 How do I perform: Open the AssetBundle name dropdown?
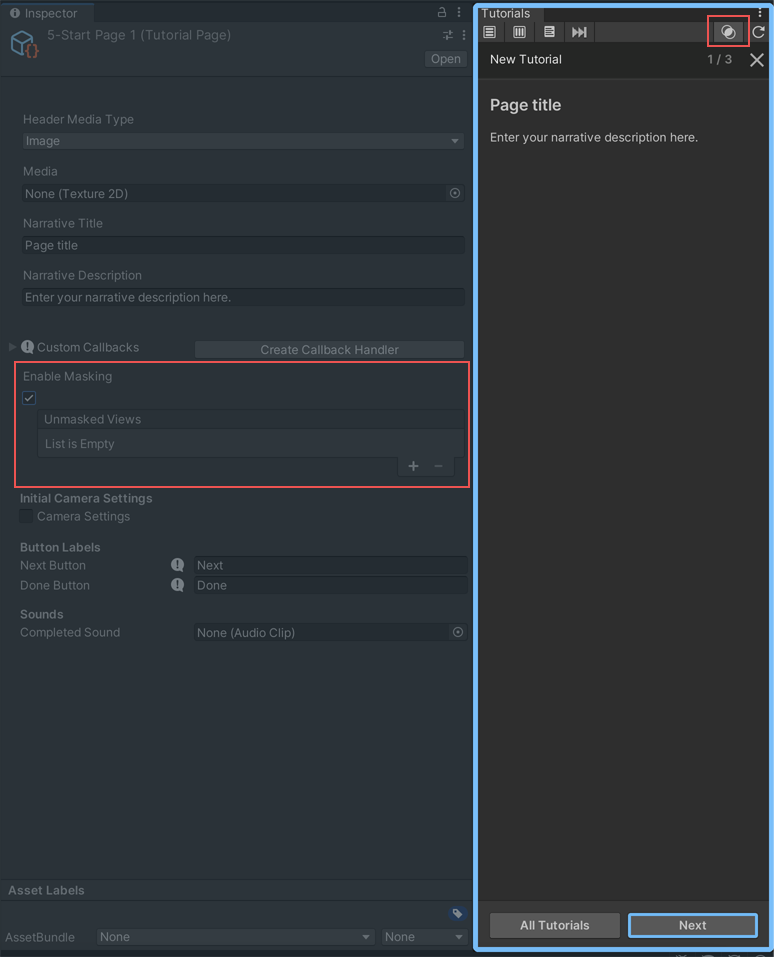(235, 937)
